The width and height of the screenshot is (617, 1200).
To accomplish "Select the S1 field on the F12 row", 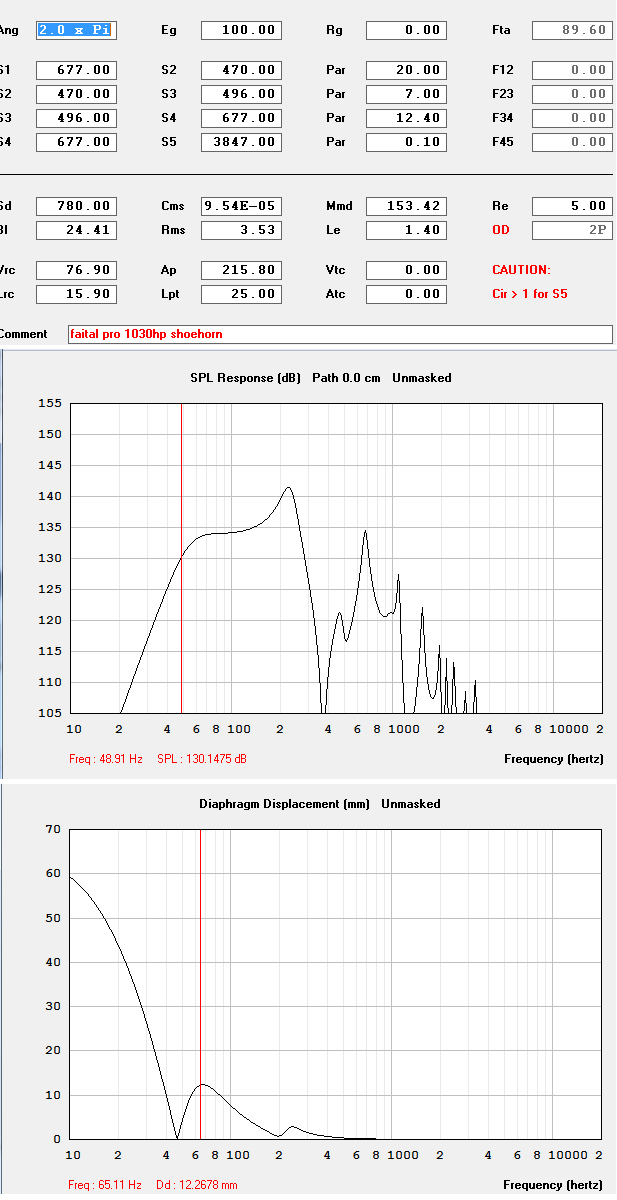I will coord(76,70).
